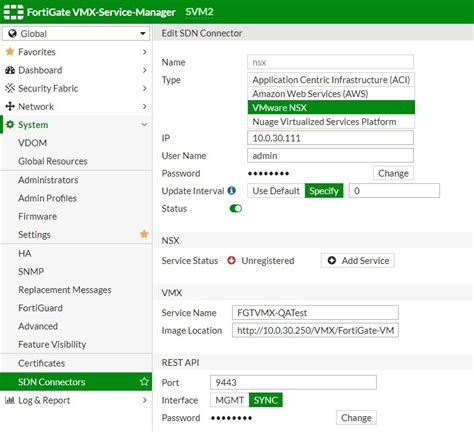Click Change button for REST API password
The height and width of the screenshot is (432, 474).
pos(356,418)
